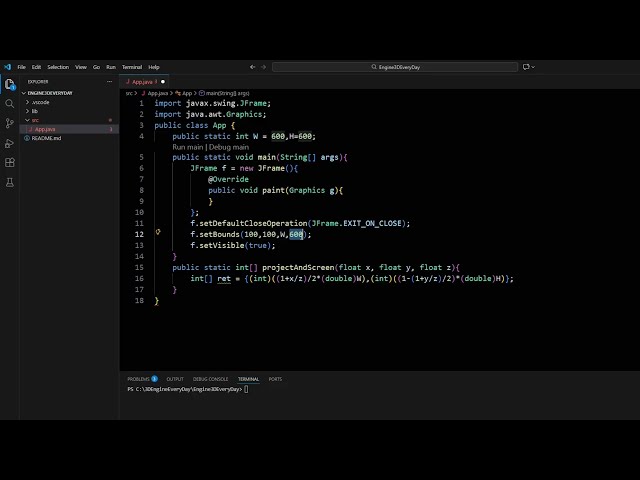Click the selected '600' in setBounds
640x480 pixels.
pyautogui.click(x=296, y=235)
